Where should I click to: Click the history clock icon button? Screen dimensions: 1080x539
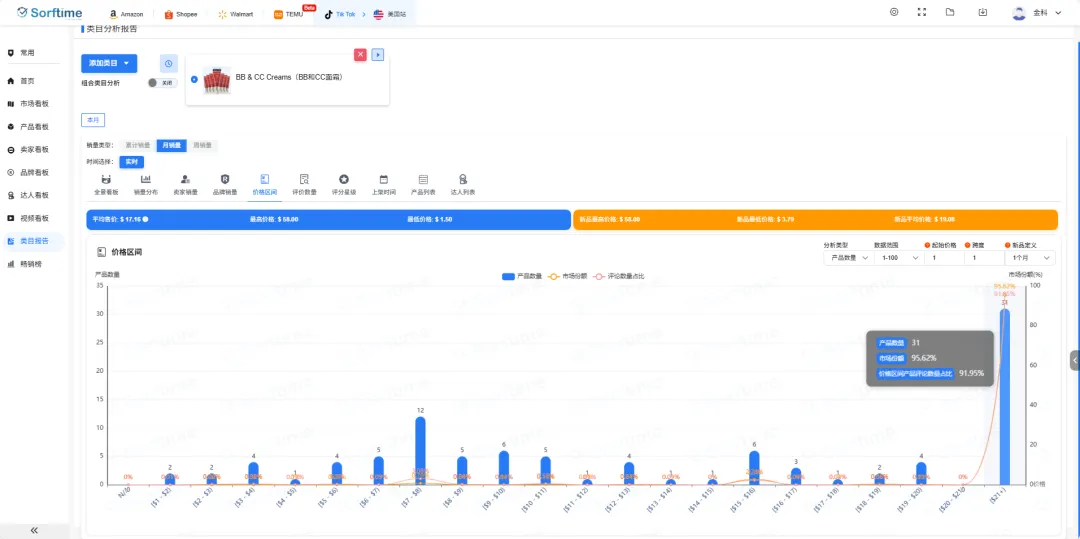169,63
